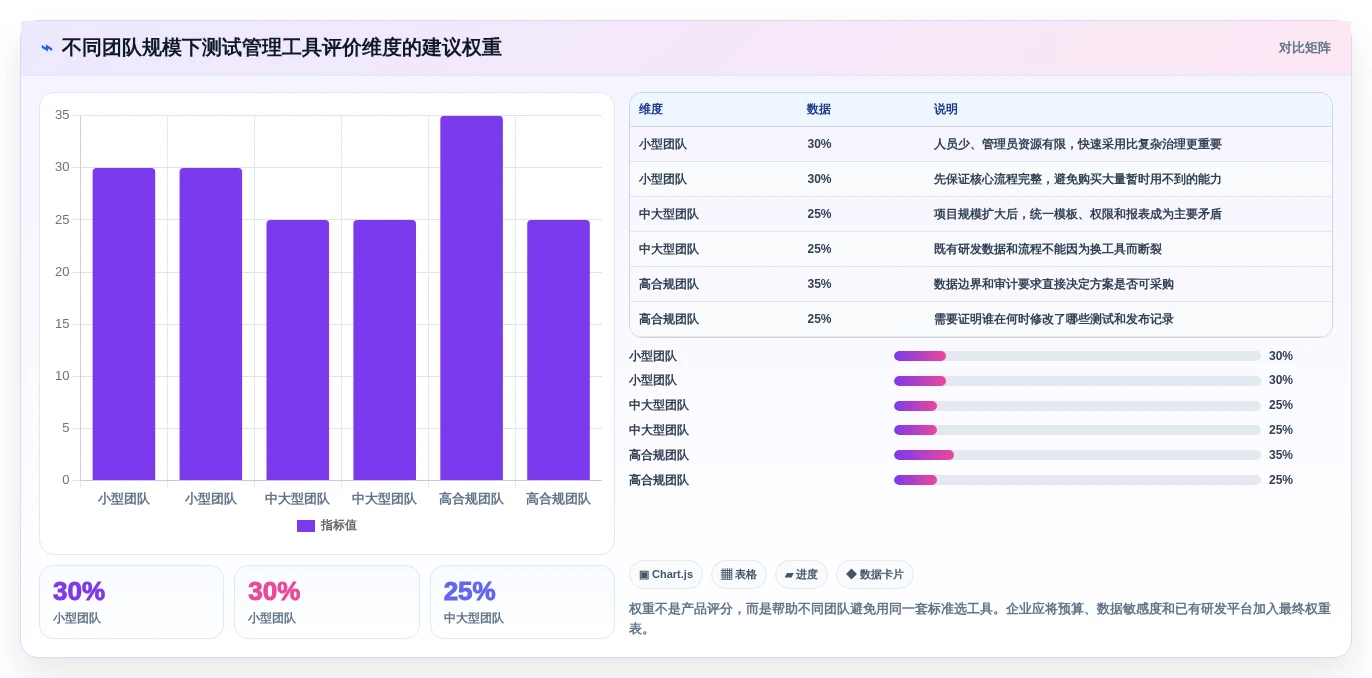This screenshot has height=678, width=1372.
Task: Select the 进度 chip
Action: (801, 575)
